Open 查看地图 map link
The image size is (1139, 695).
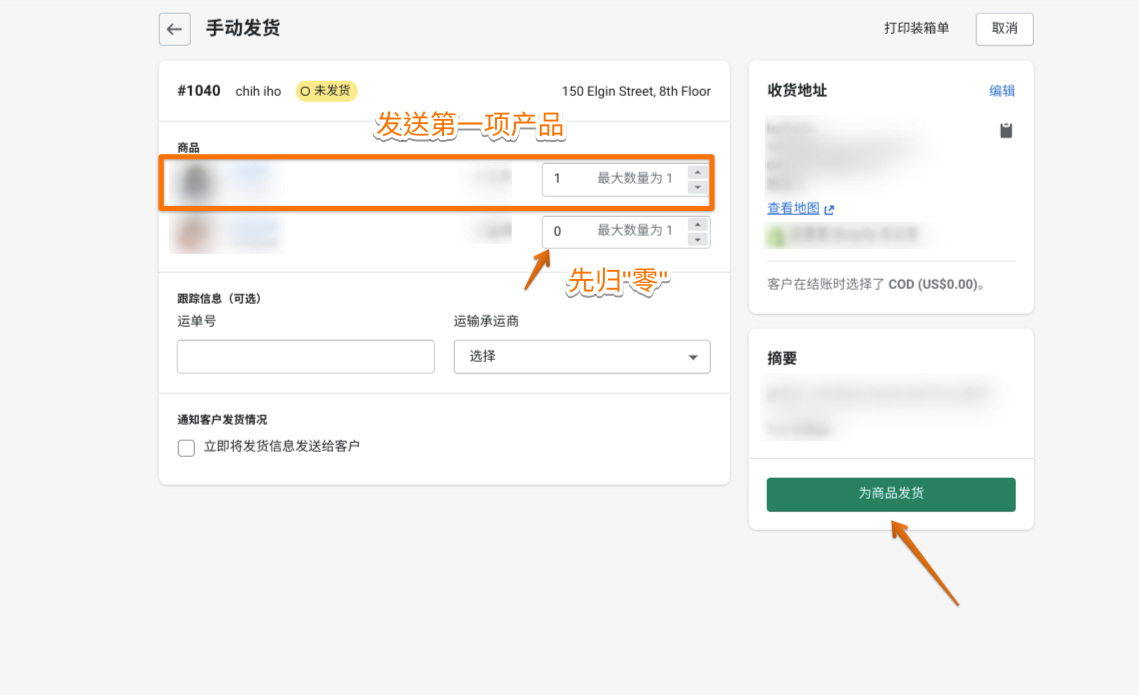click(793, 209)
